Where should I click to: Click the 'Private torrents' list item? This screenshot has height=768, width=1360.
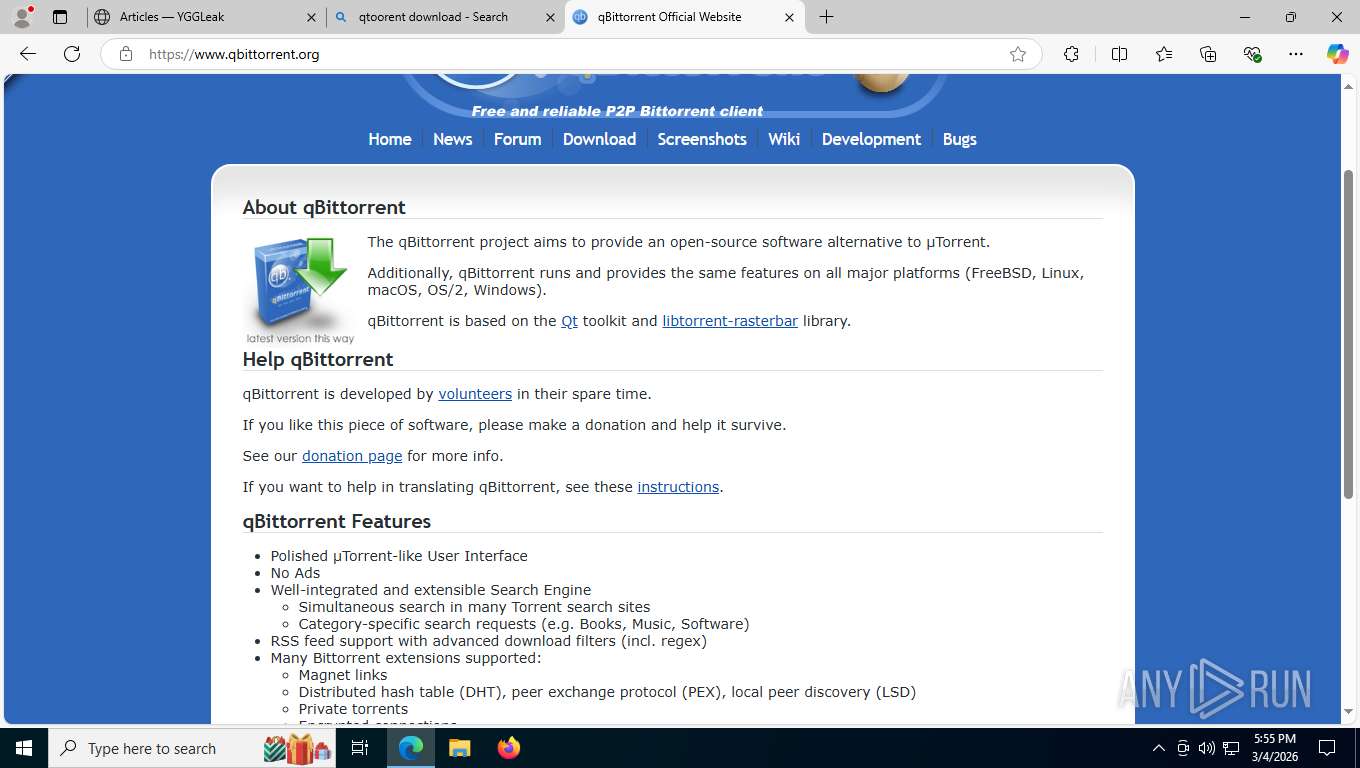pyautogui.click(x=353, y=709)
